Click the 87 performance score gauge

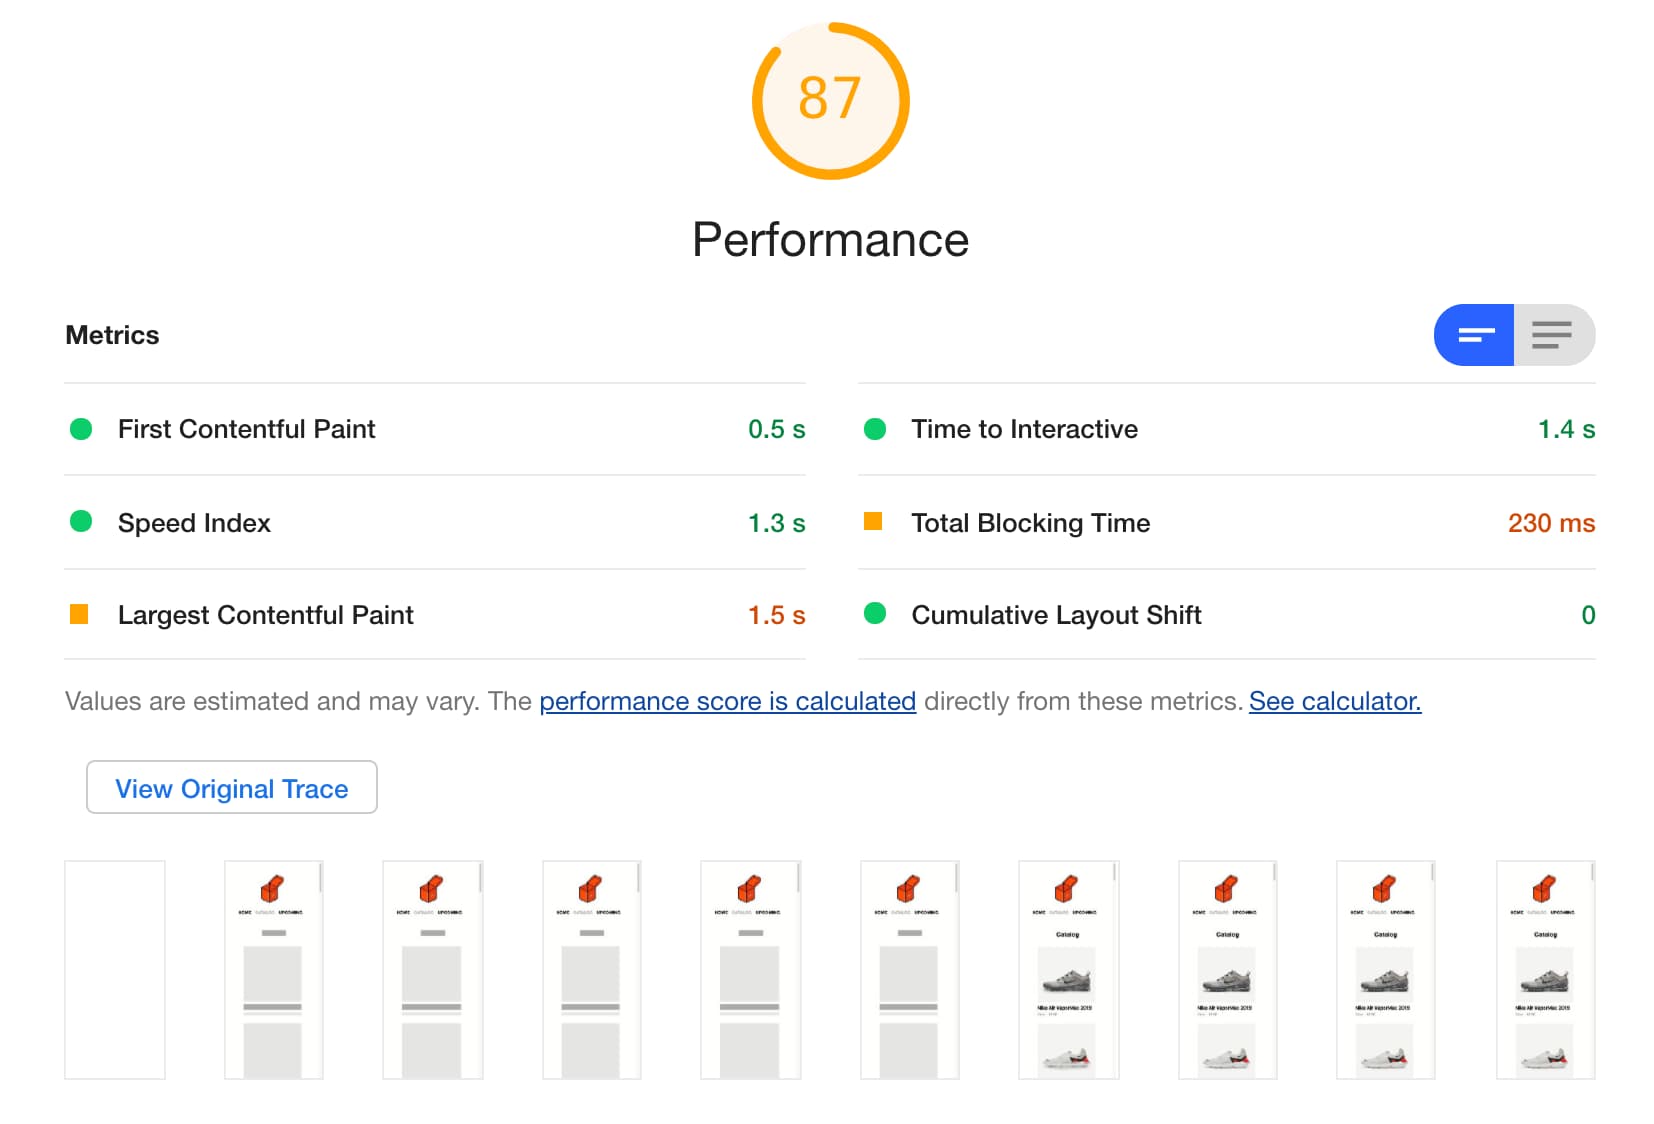[x=830, y=100]
